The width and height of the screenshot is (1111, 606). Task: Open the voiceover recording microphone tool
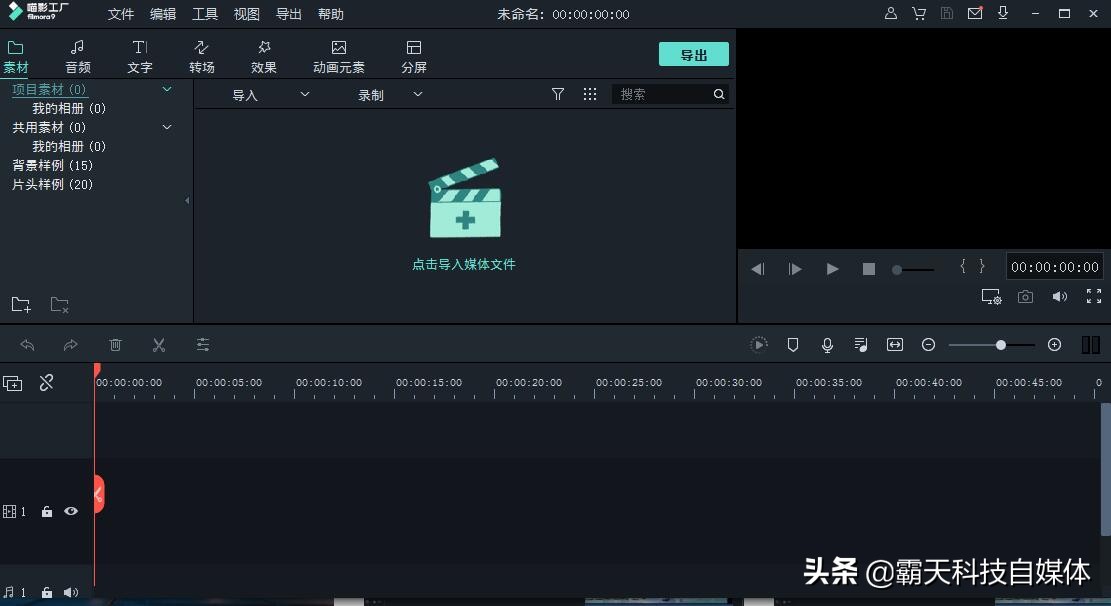click(827, 344)
